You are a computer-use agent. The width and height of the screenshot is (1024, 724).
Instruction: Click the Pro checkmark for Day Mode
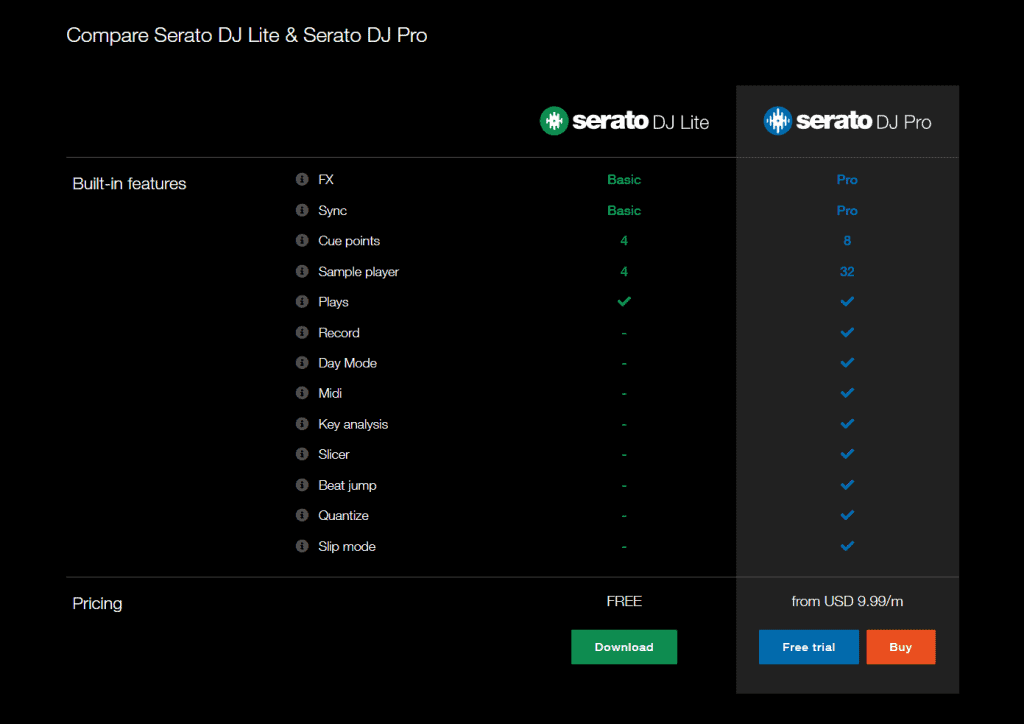847,362
